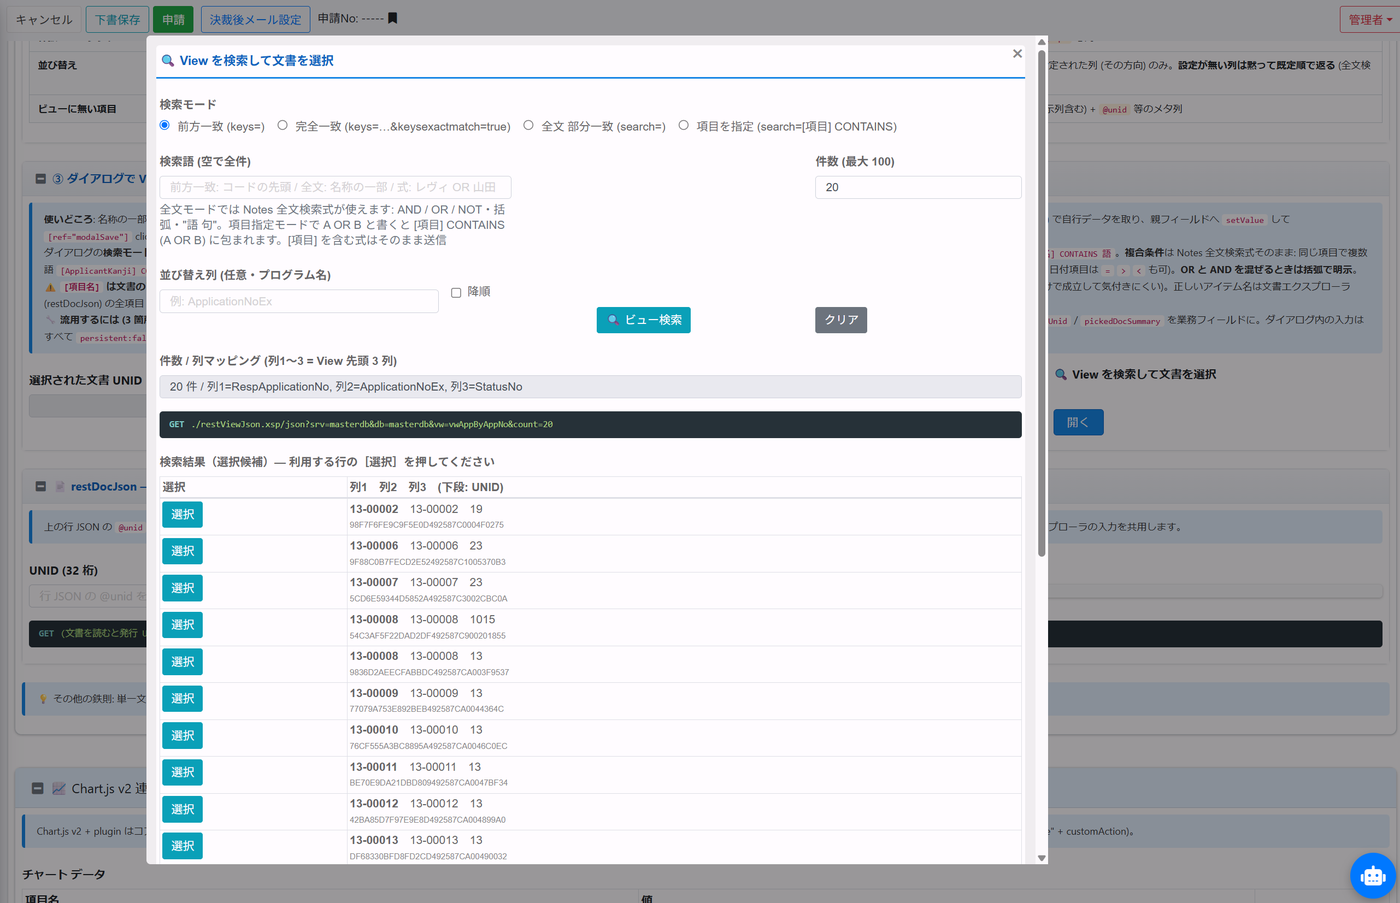Open 決裁後メール設定
Image resolution: width=1400 pixels, height=903 pixels.
pyautogui.click(x=255, y=19)
